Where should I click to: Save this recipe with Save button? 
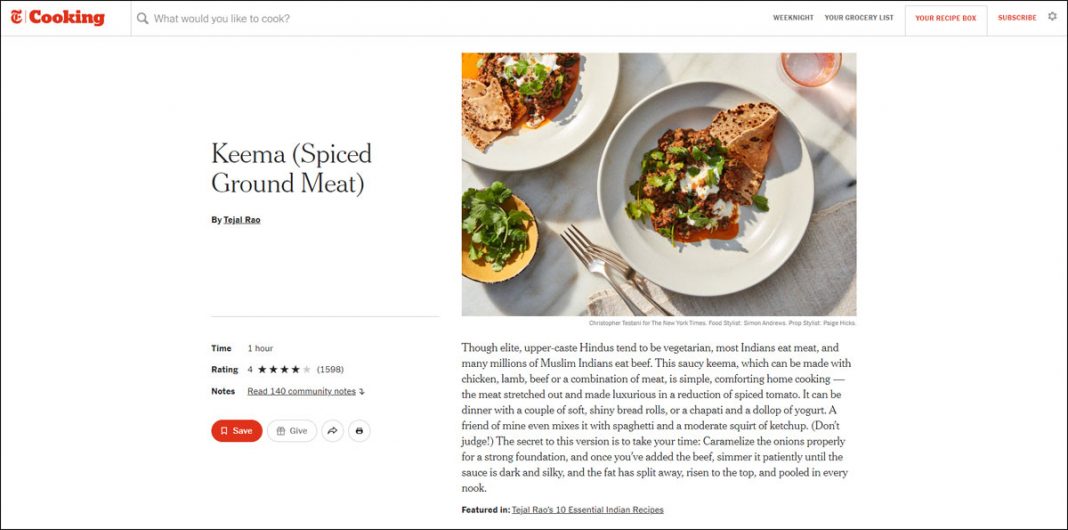[x=236, y=431]
